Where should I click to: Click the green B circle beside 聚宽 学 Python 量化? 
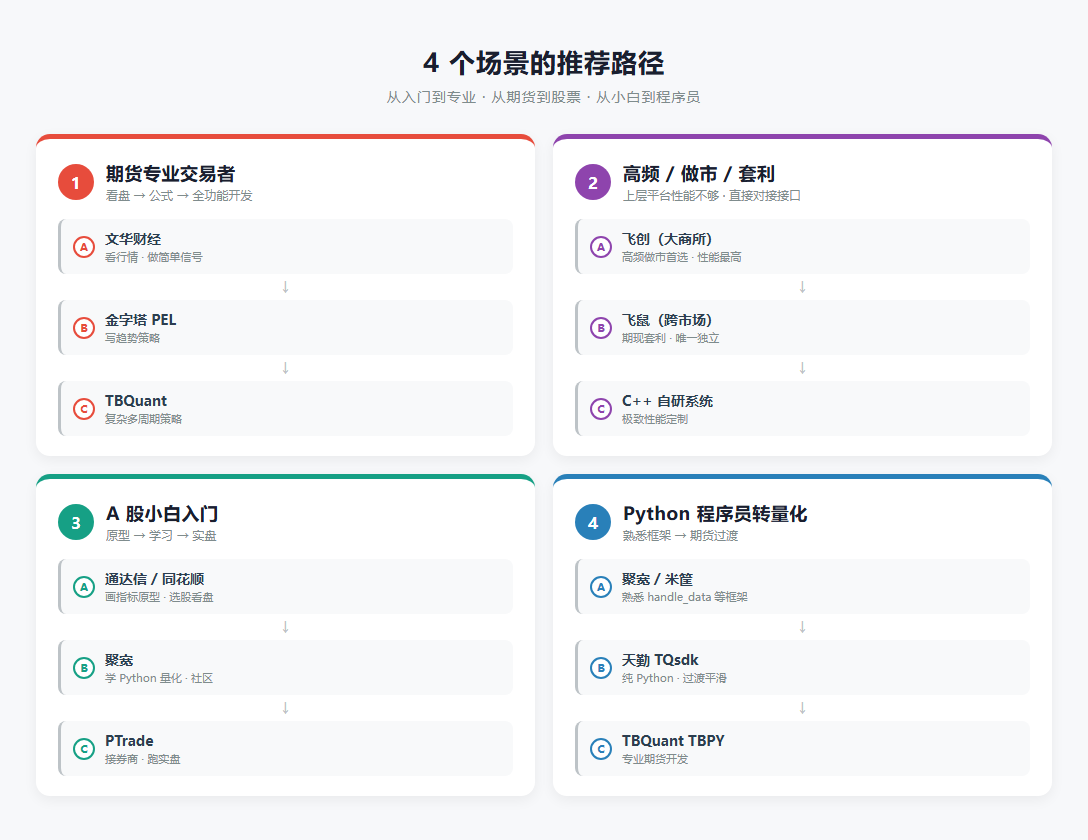[x=84, y=668]
